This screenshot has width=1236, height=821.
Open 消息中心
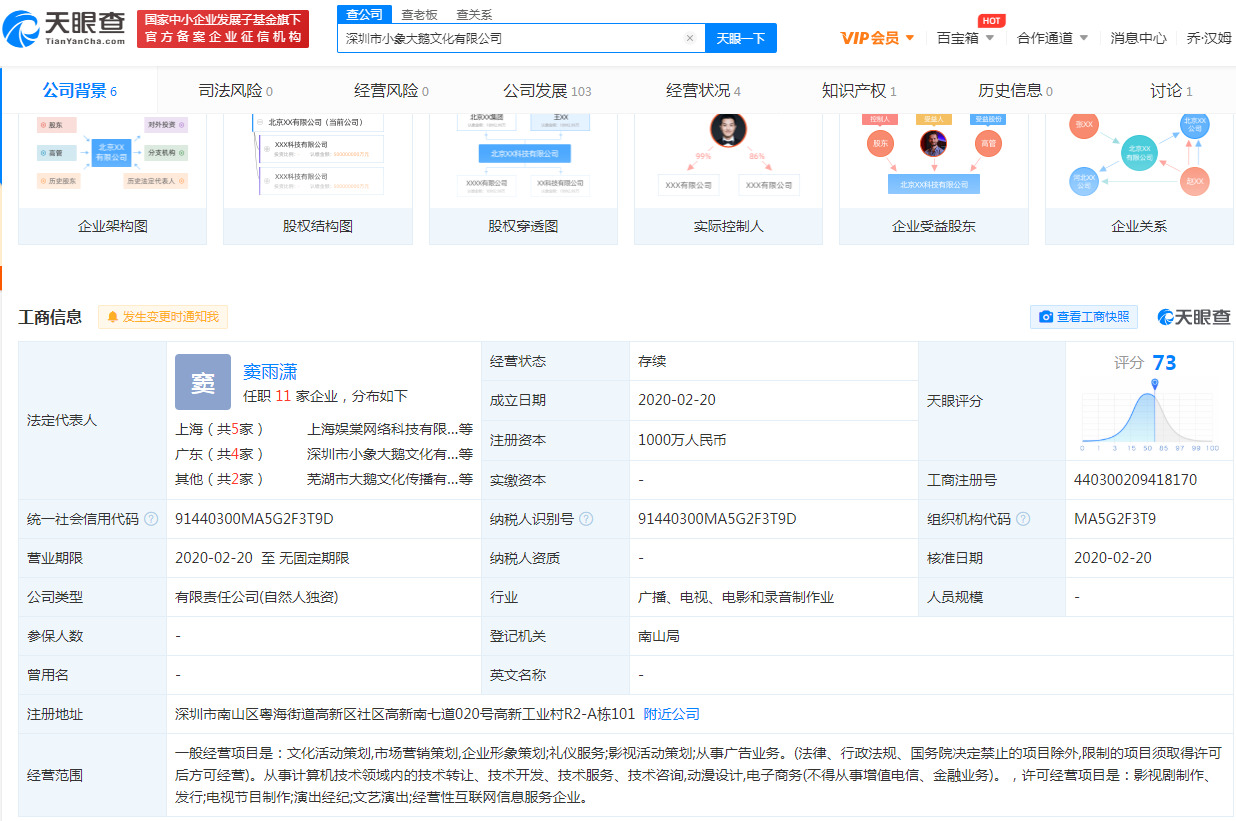coord(1138,38)
